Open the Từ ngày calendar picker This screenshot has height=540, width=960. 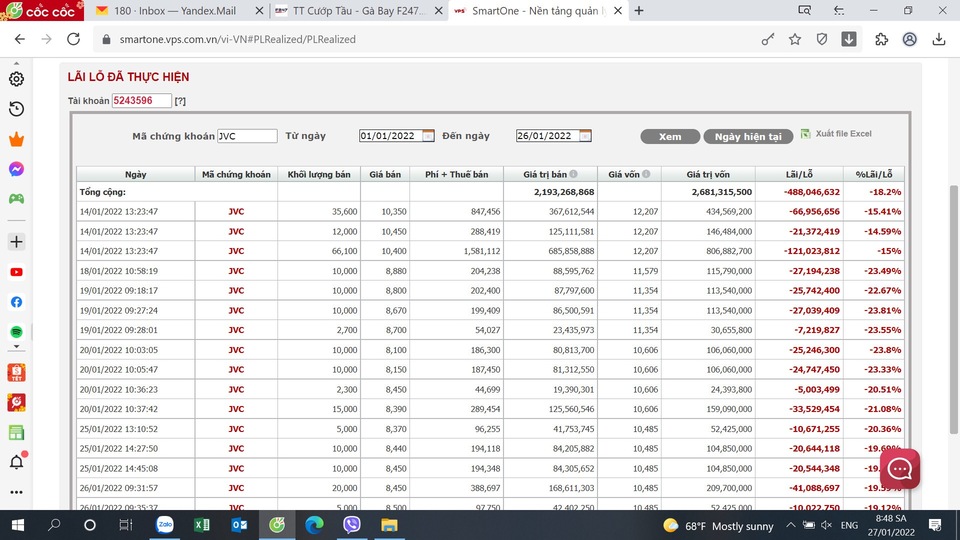pyautogui.click(x=428, y=136)
